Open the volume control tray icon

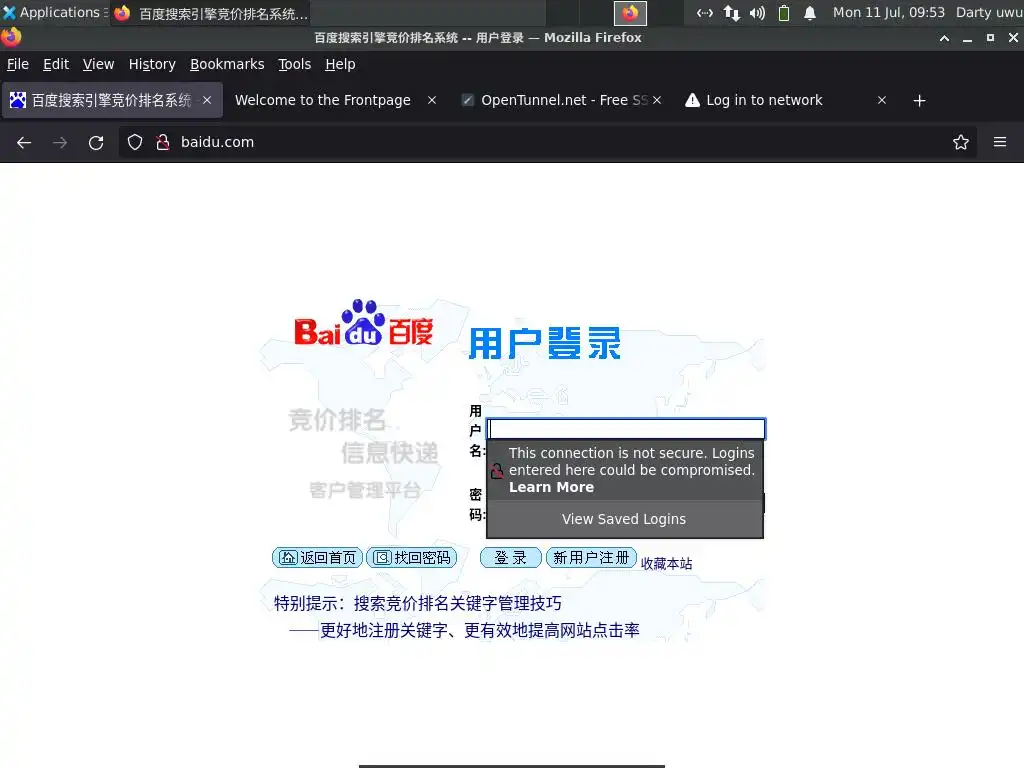pyautogui.click(x=758, y=13)
